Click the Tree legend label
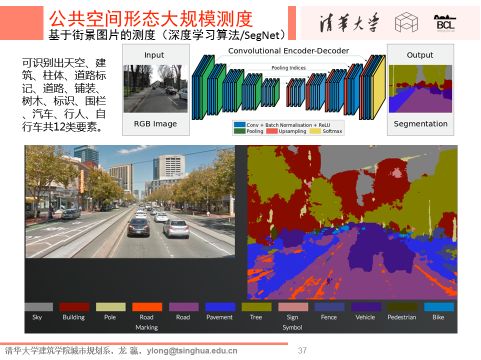Image resolution: width=481 pixels, height=360 pixels. click(256, 317)
